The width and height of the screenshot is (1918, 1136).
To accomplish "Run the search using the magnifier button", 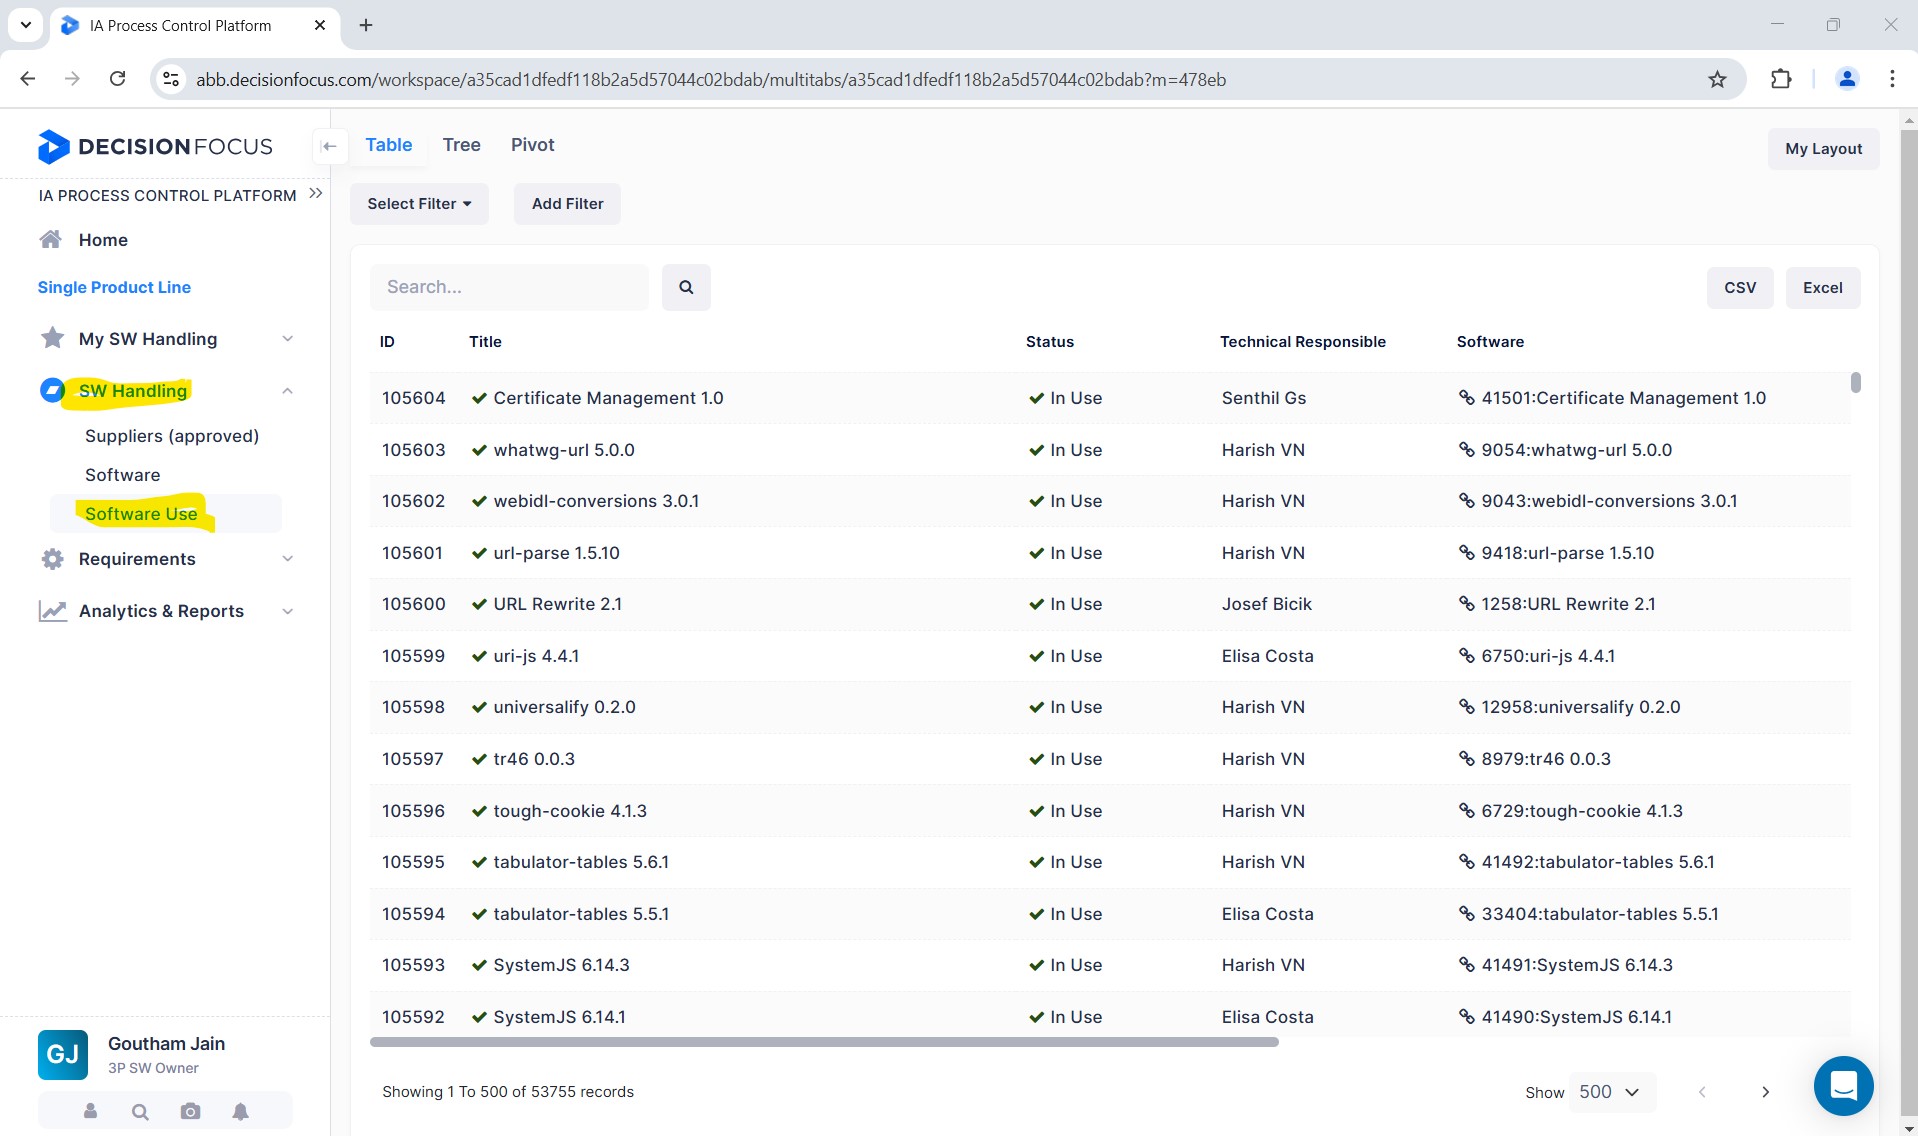I will [686, 287].
